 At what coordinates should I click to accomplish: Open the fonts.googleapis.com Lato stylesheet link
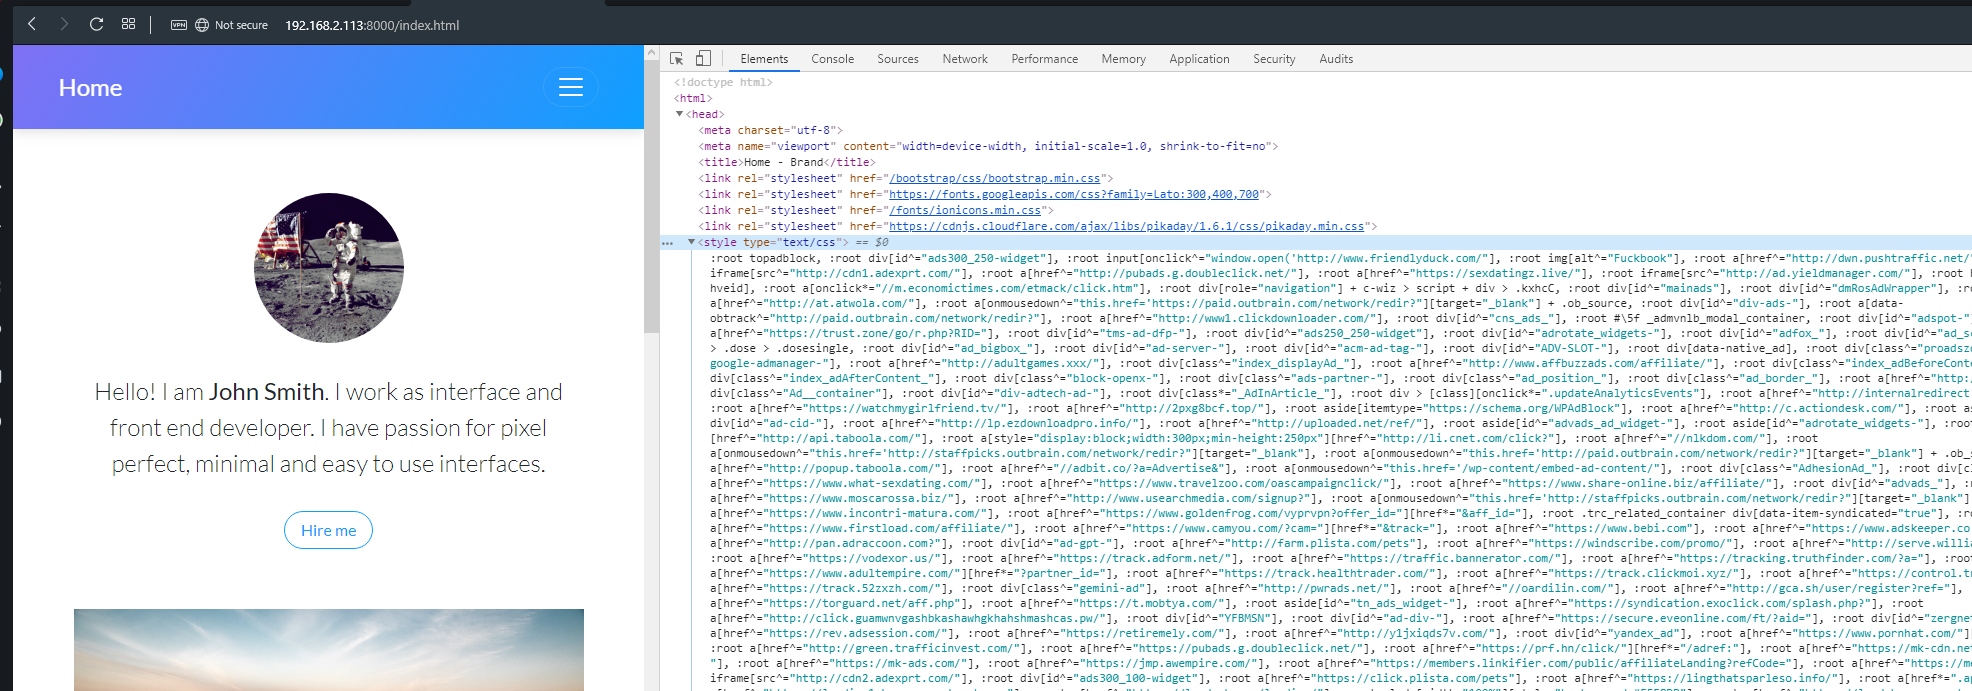pos(1074,194)
